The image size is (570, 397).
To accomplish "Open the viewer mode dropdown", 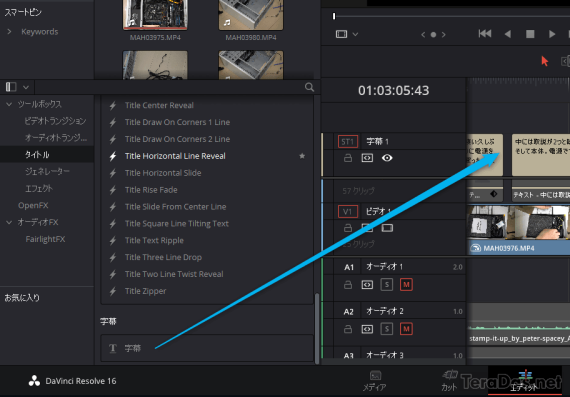I will coord(355,34).
